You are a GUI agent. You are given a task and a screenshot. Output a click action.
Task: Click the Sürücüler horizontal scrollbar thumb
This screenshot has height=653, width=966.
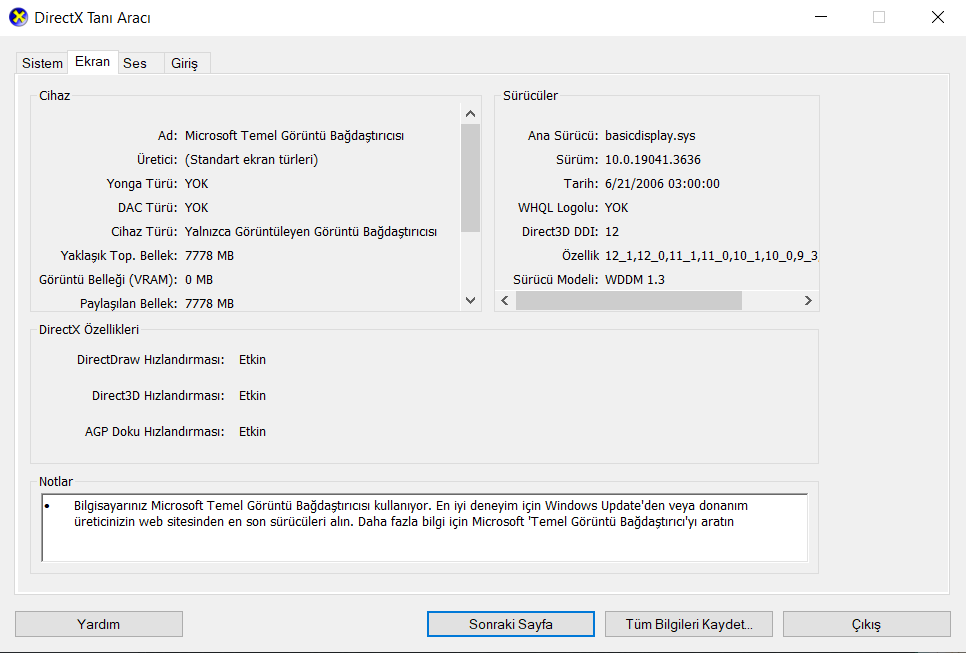tap(629, 301)
